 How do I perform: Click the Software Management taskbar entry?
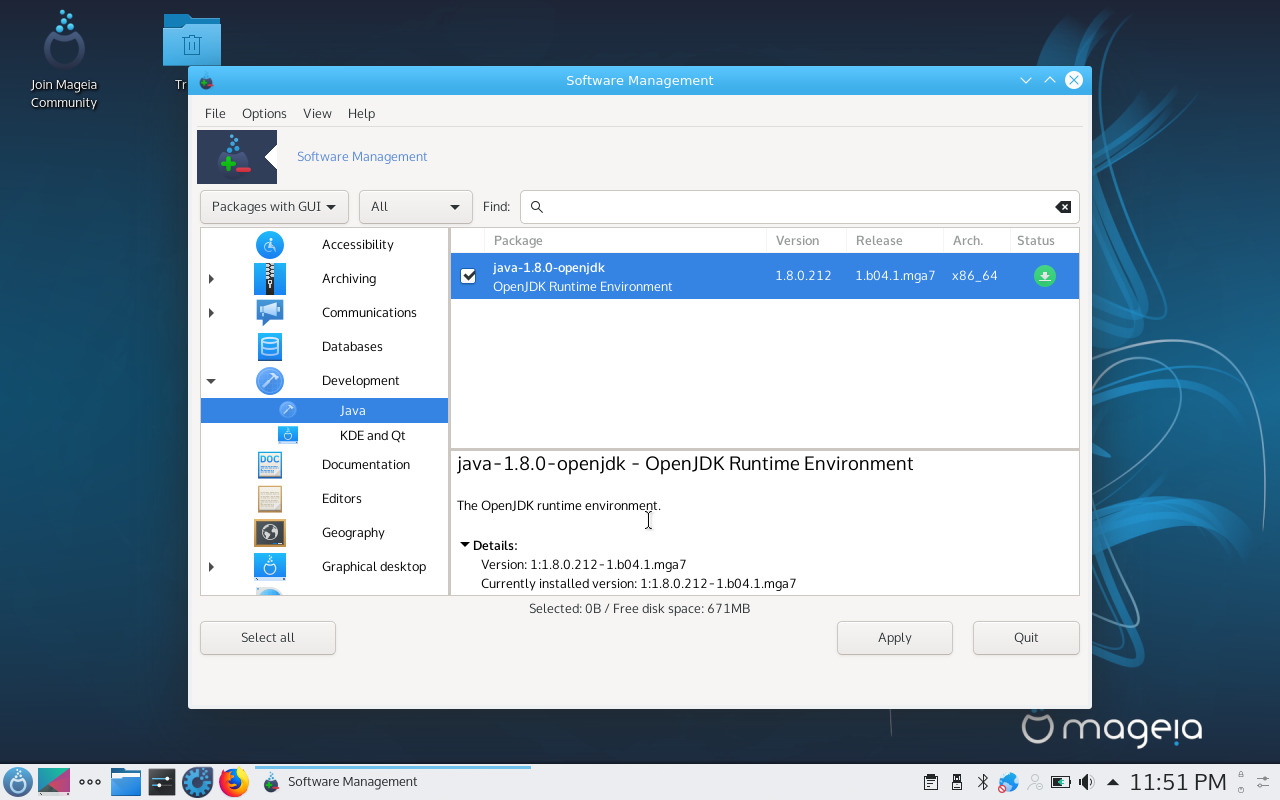[x=393, y=782]
